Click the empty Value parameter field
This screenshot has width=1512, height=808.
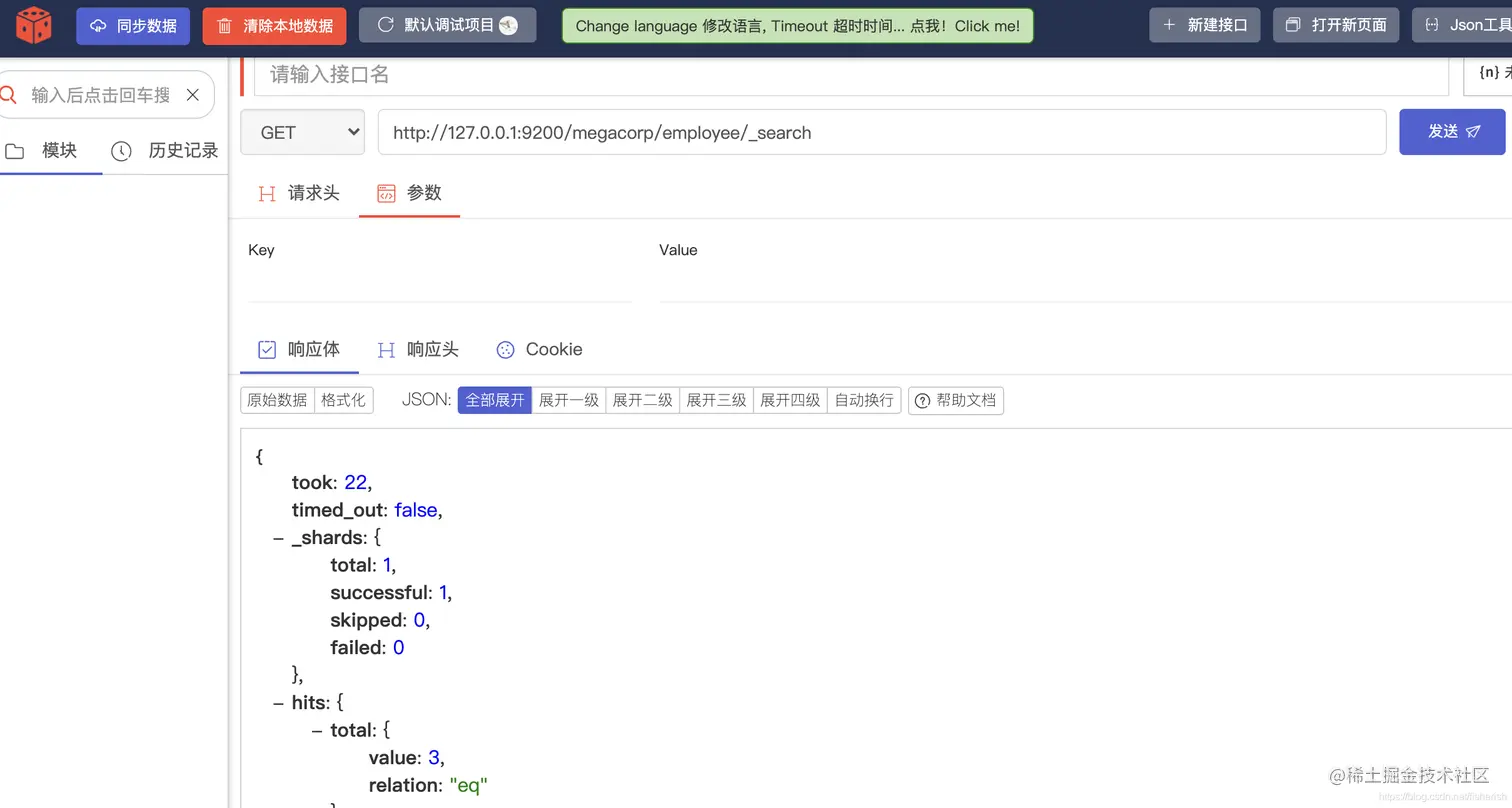[x=1085, y=283]
